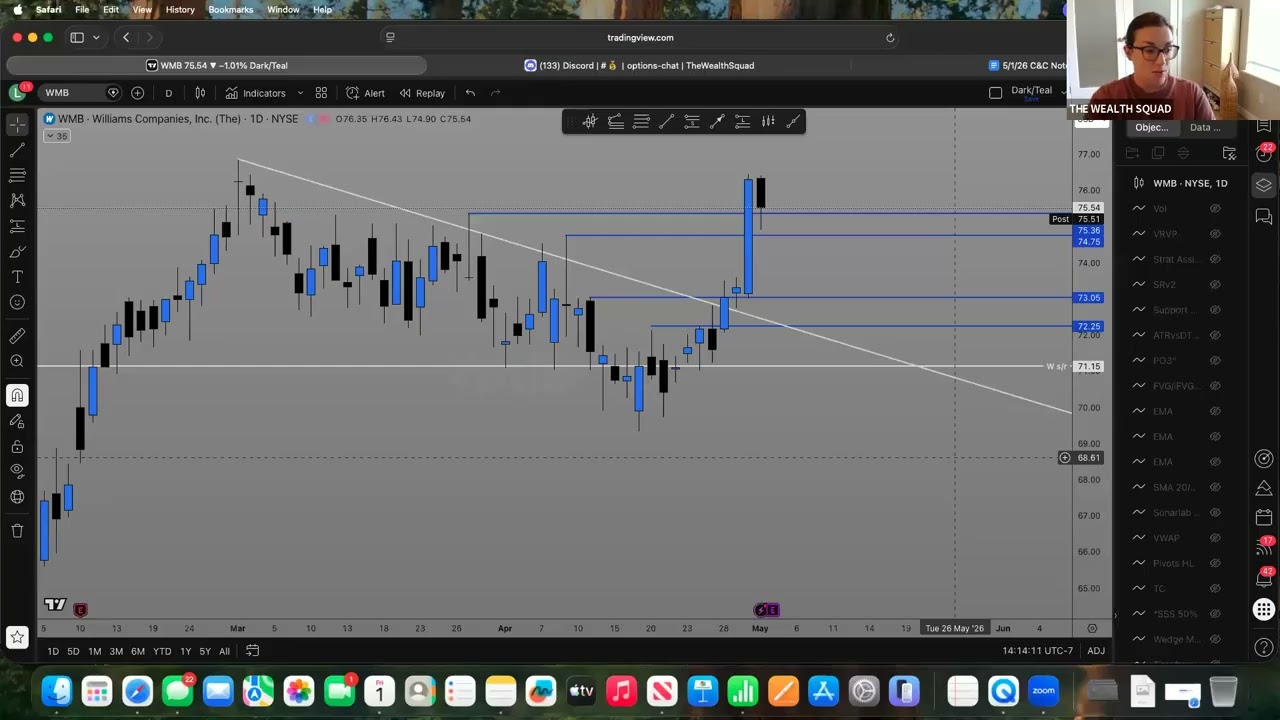The width and height of the screenshot is (1280, 720).
Task: Open the price scale settings gear
Action: point(1092,628)
